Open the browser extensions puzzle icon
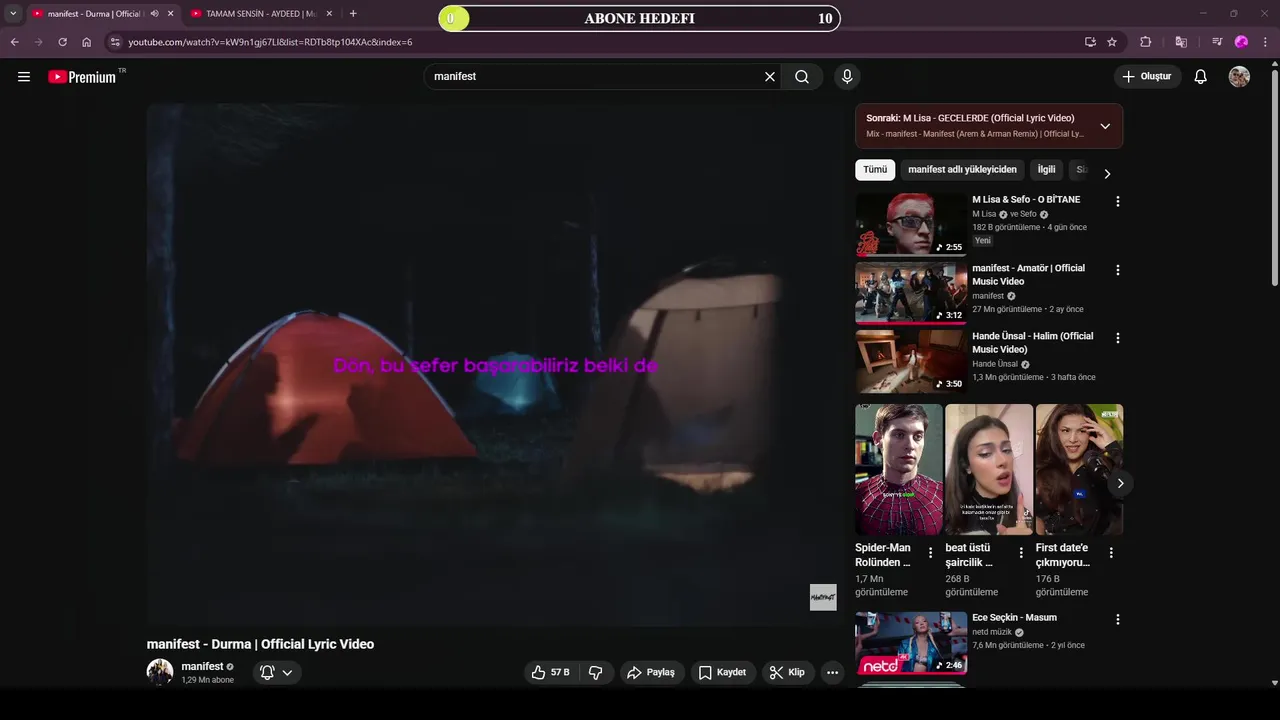This screenshot has width=1280, height=720. tap(1146, 42)
